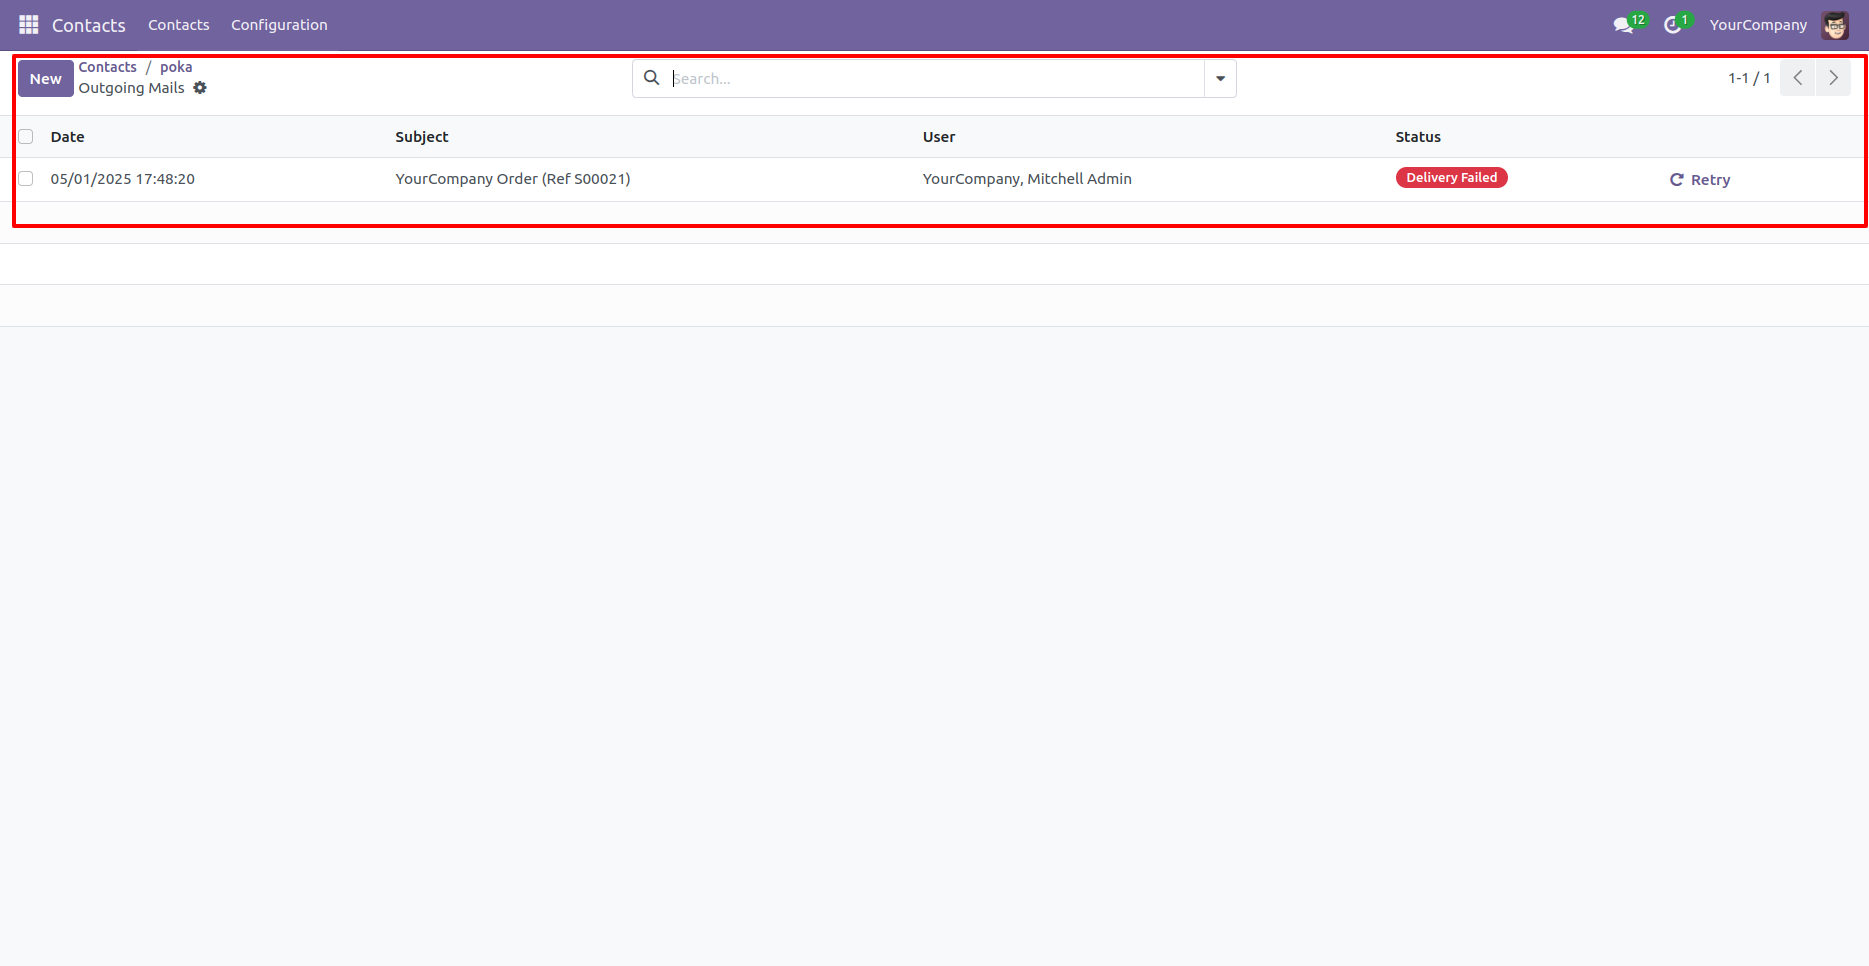Click the Retry refresh icon
Image resolution: width=1869 pixels, height=966 pixels.
coord(1677,179)
